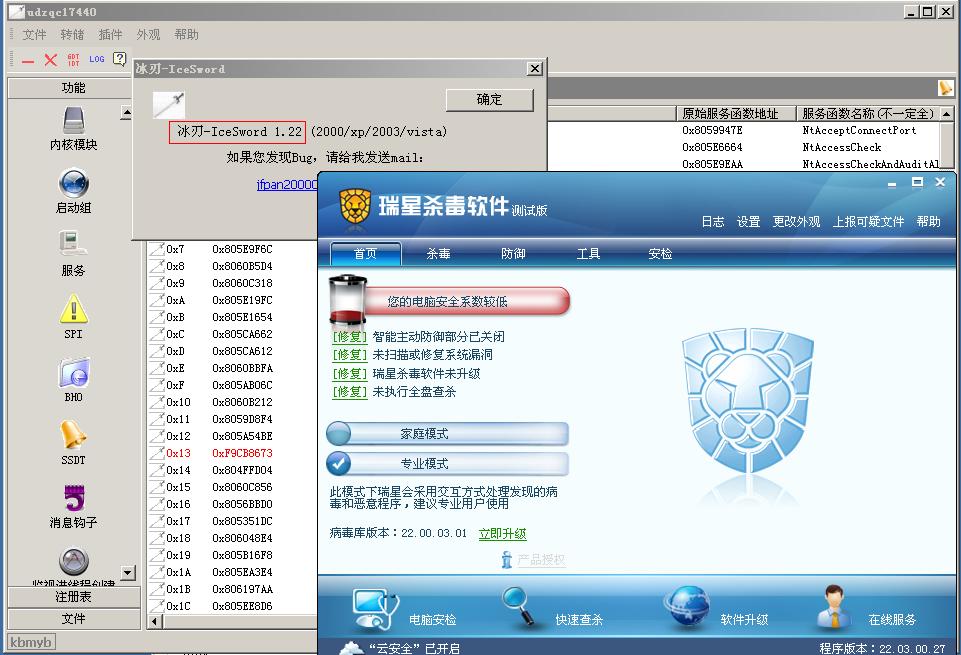Image resolution: width=961 pixels, height=655 pixels.
Task: Click 更改外观 change skin link
Action: pyautogui.click(x=796, y=222)
